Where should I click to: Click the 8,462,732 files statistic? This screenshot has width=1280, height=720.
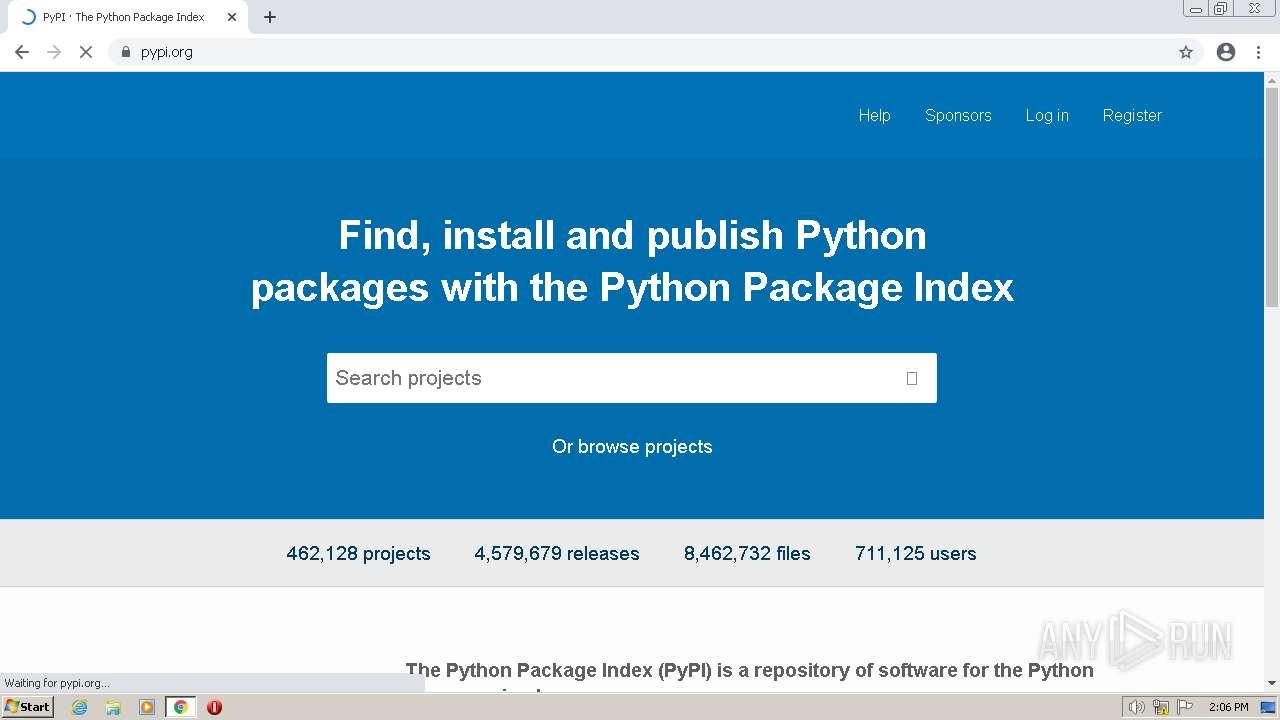[x=747, y=553]
